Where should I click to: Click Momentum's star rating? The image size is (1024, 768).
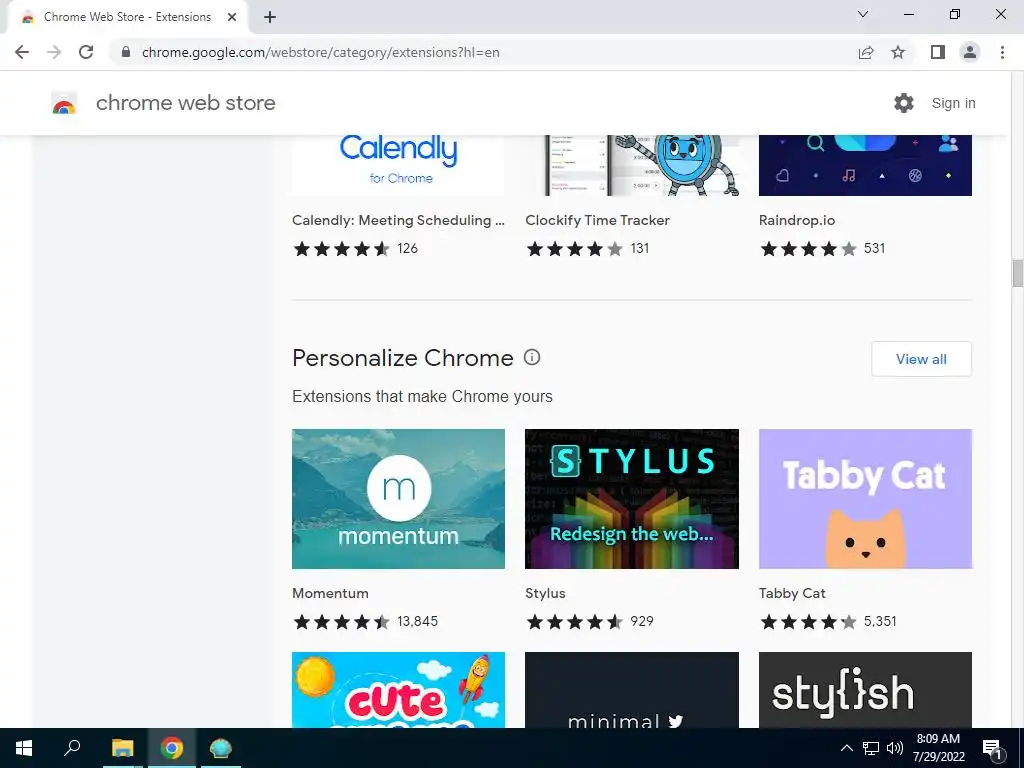[342, 621]
